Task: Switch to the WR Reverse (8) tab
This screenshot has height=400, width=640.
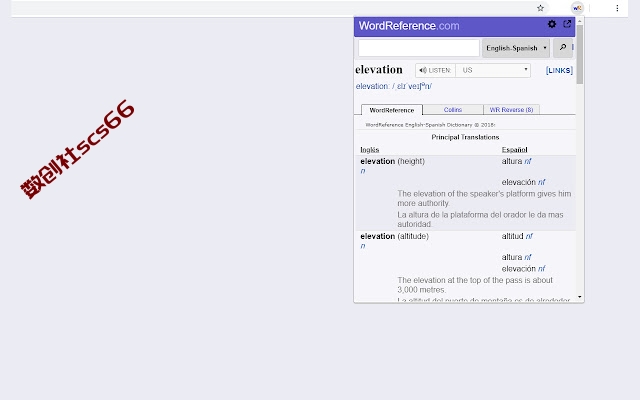Action: tap(511, 110)
